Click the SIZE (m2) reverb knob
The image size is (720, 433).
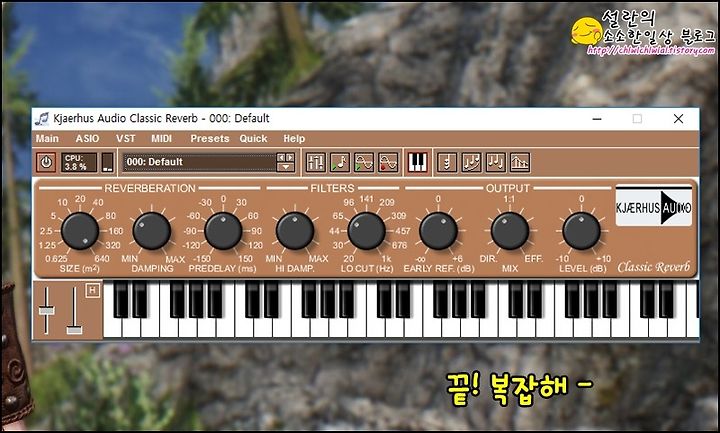(x=80, y=231)
